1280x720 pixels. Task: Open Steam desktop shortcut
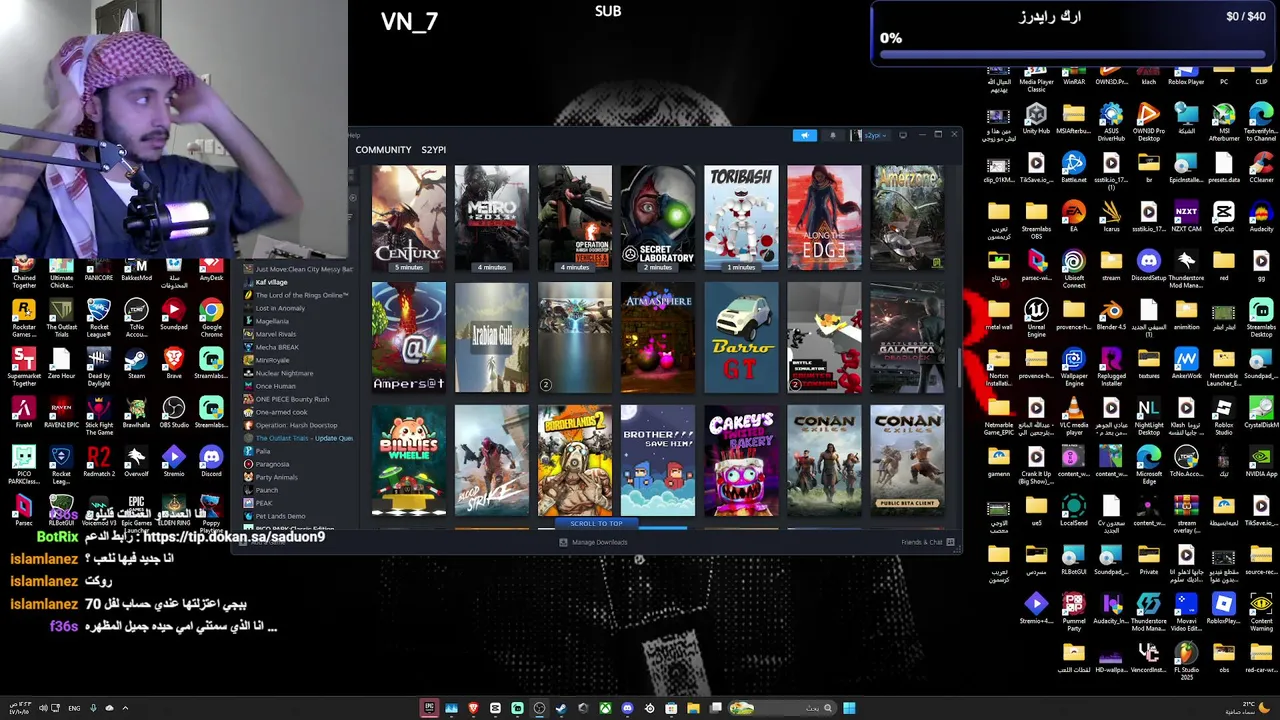(x=136, y=364)
